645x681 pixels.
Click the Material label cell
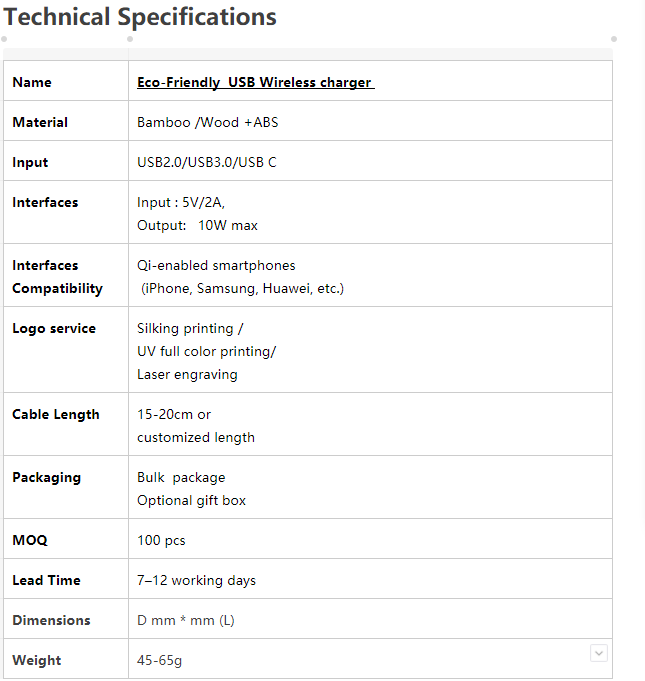click(40, 122)
